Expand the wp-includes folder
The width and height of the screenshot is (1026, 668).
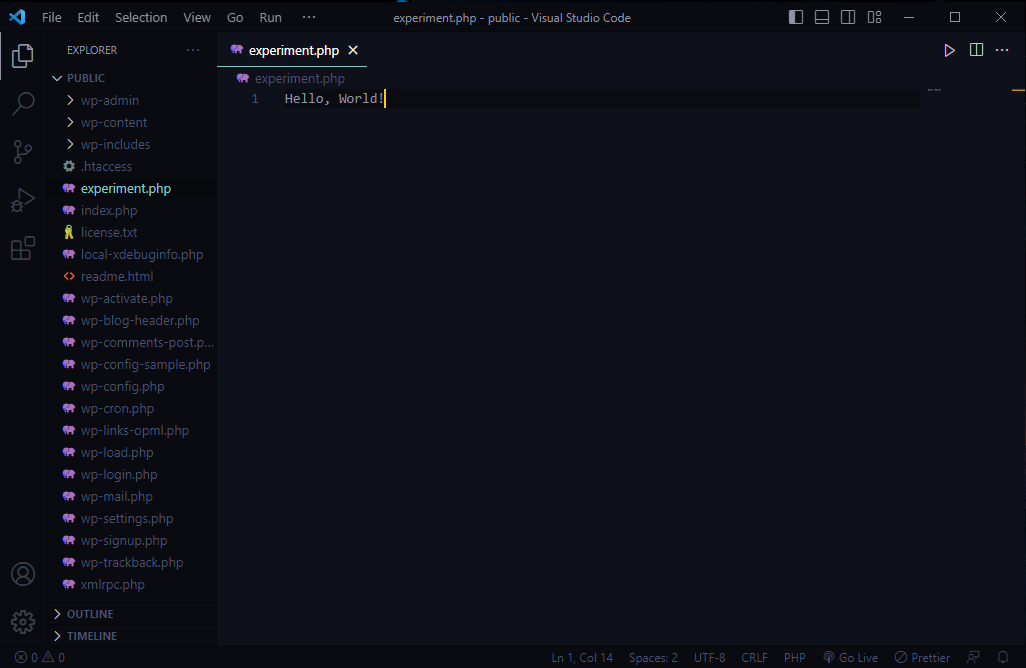[x=132, y=145]
